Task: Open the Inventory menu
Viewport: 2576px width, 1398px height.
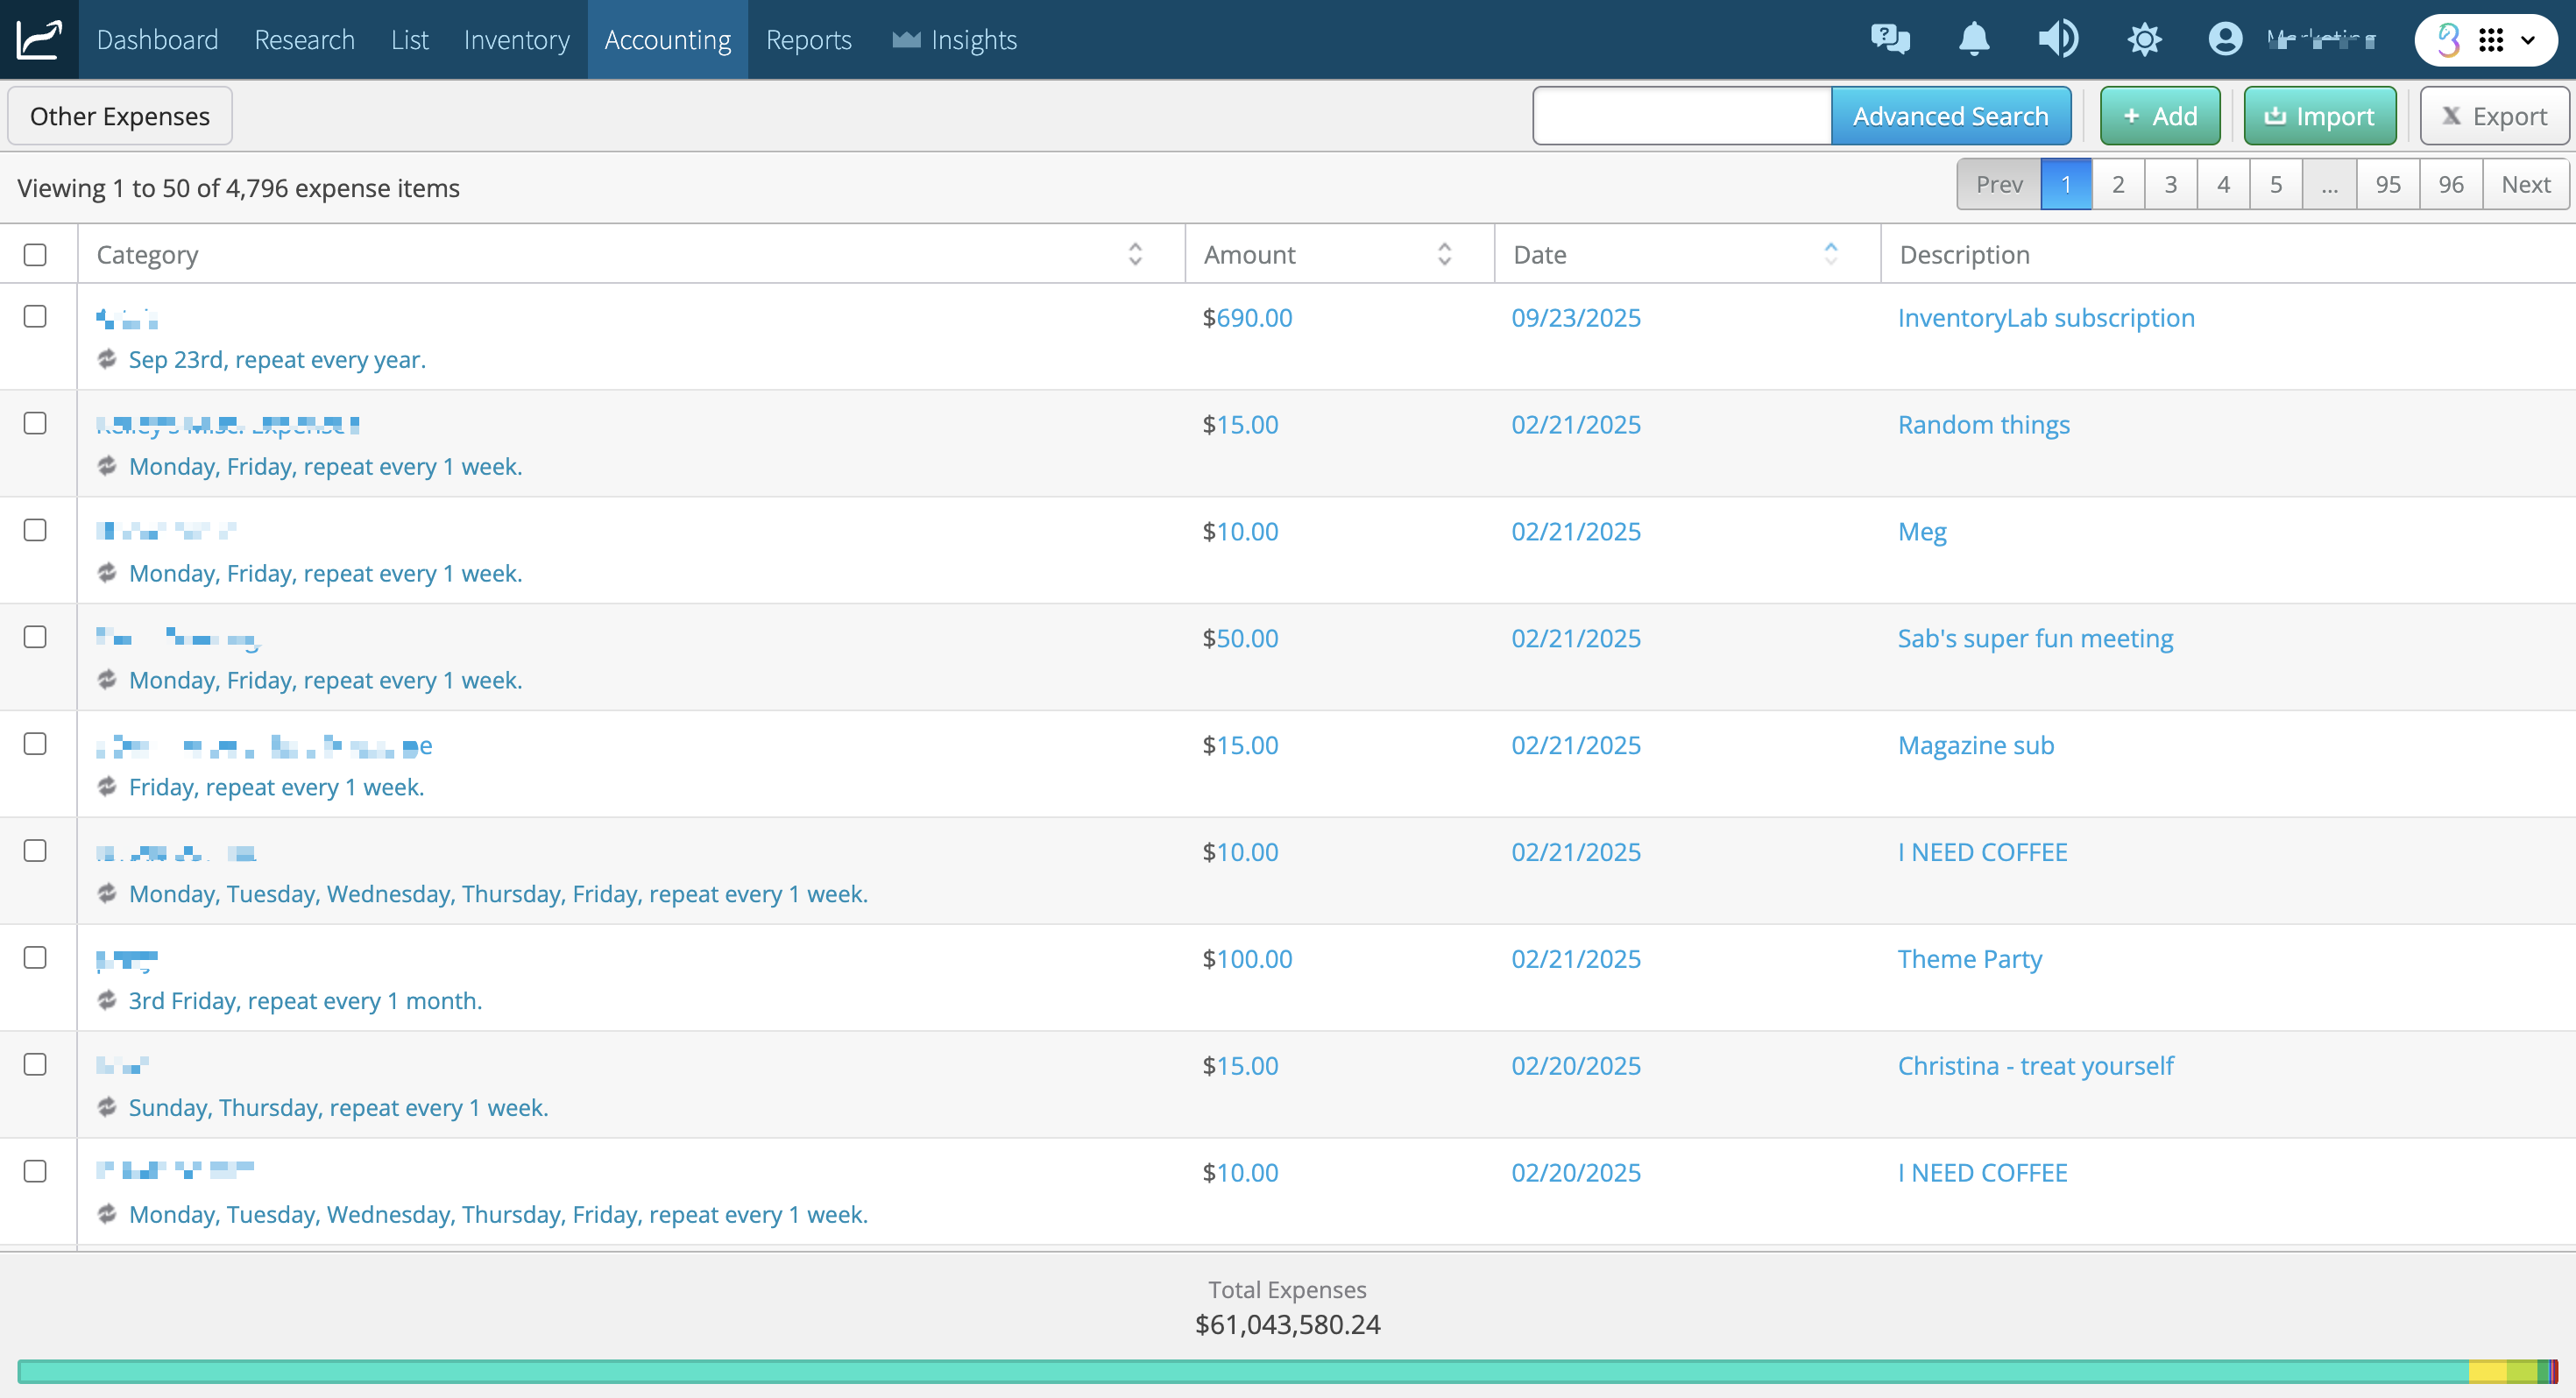Action: click(516, 39)
